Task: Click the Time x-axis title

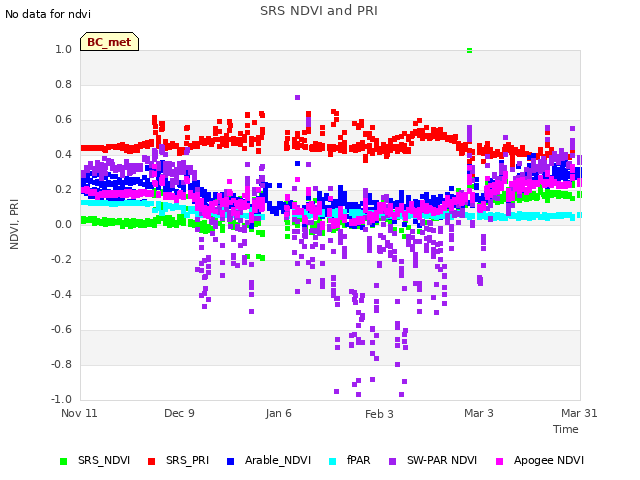Action: pos(566,429)
